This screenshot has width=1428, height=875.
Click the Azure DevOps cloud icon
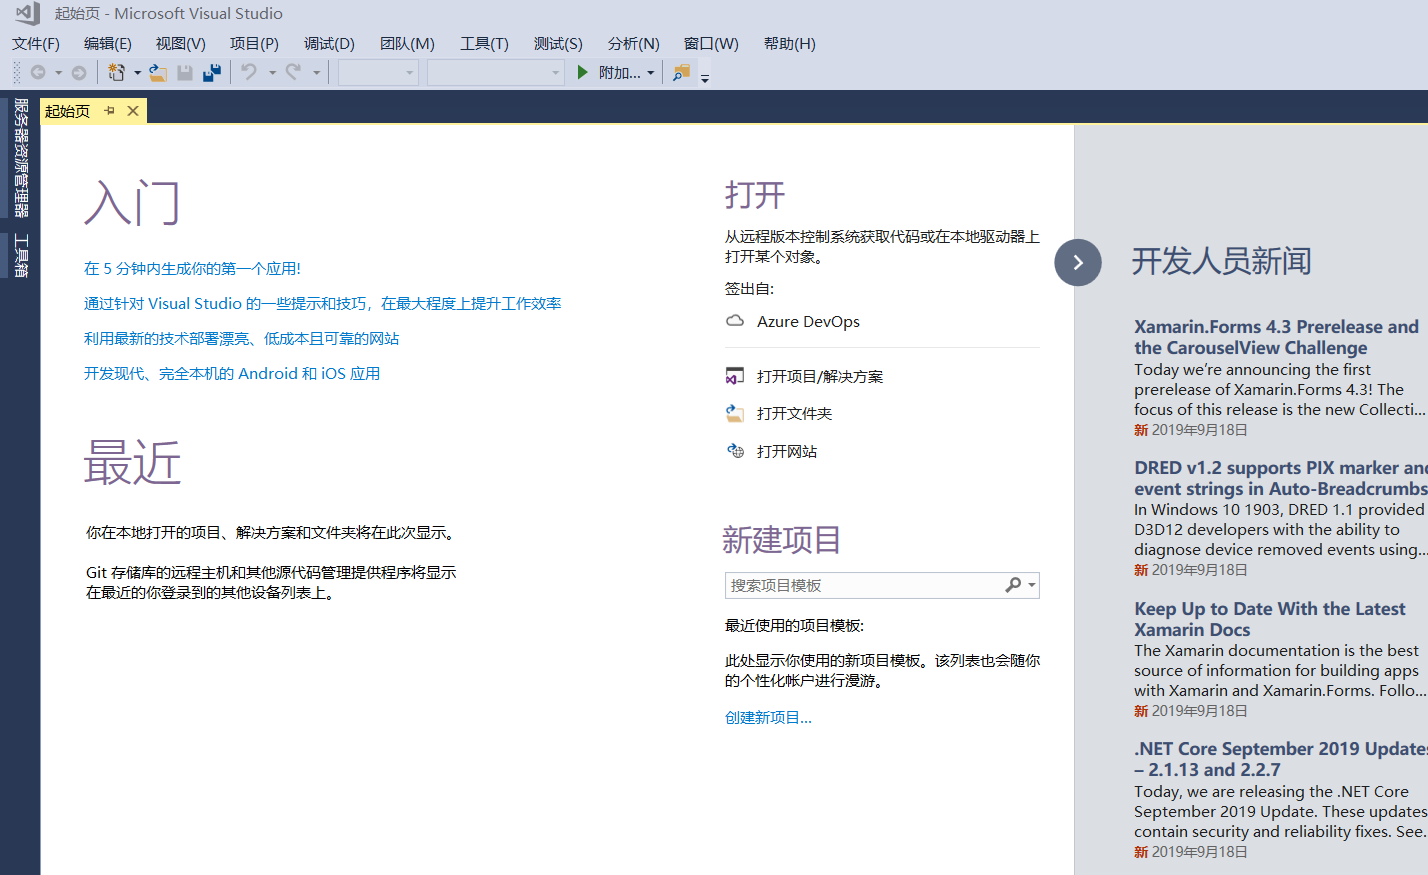click(735, 321)
